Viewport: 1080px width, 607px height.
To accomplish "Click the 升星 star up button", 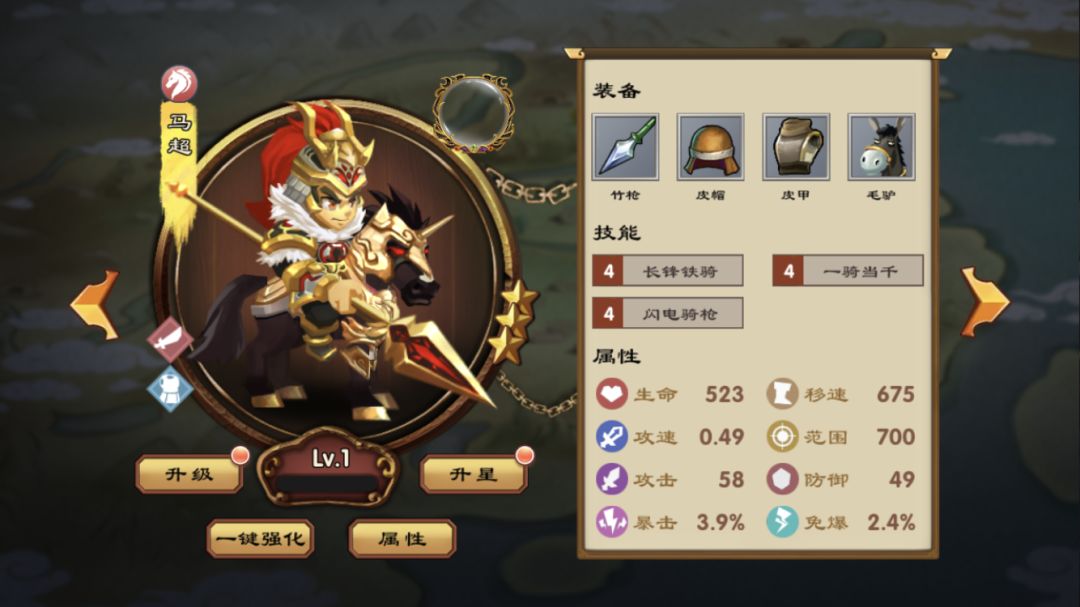I will [x=474, y=474].
